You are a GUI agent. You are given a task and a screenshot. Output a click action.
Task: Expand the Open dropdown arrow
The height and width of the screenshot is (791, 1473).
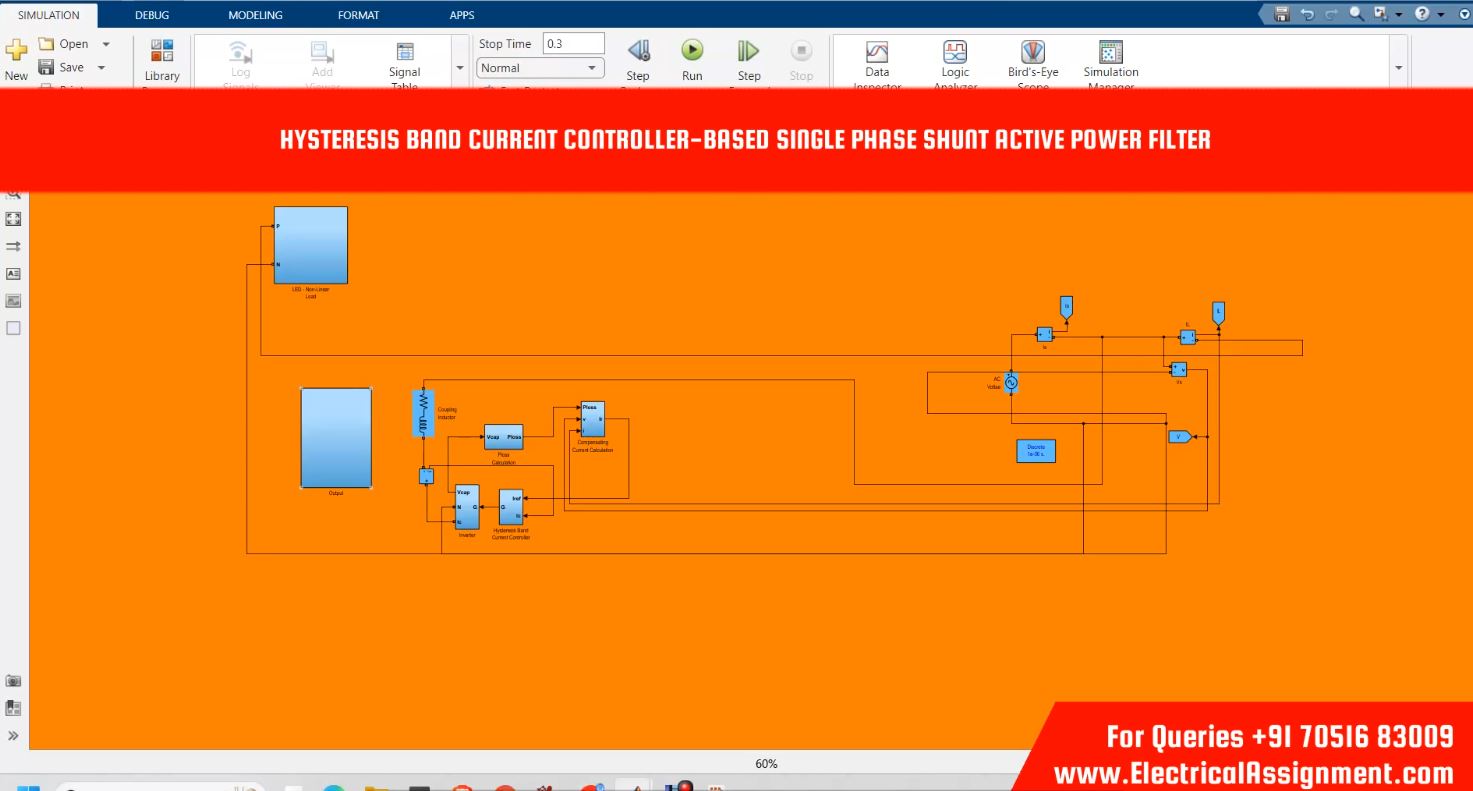[x=106, y=44]
